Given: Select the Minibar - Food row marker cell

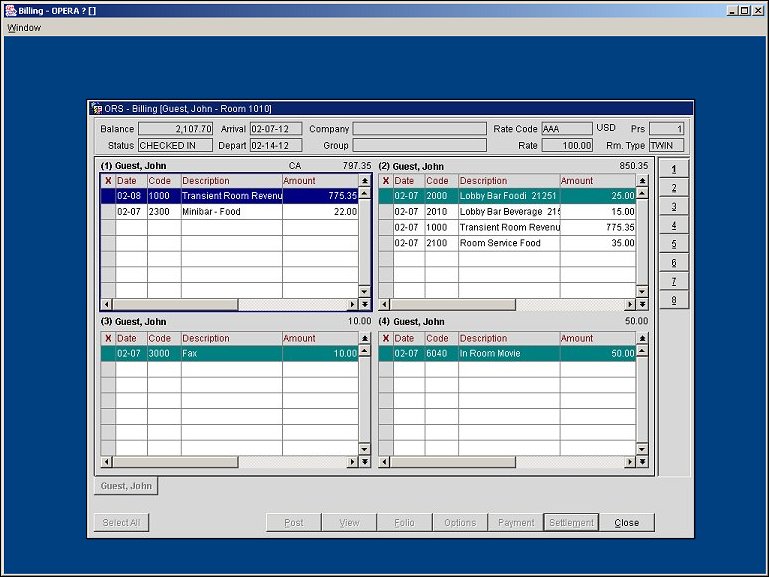Looking at the screenshot, I should pyautogui.click(x=108, y=212).
